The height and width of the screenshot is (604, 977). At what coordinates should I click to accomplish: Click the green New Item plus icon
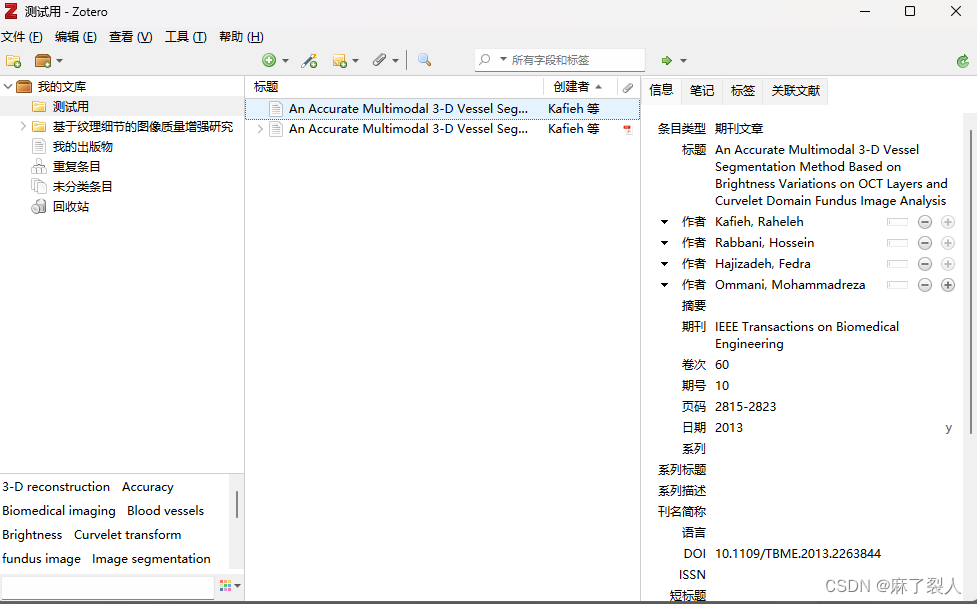click(x=269, y=60)
